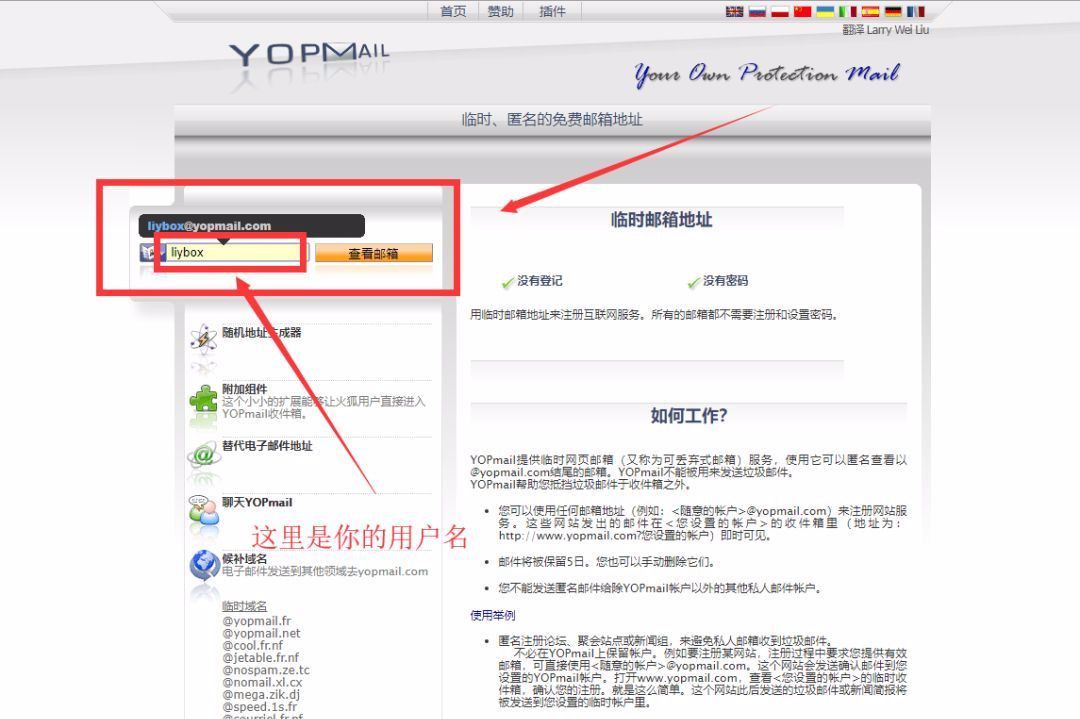The height and width of the screenshot is (719, 1080).
Task: Switch language using the UK flag icon
Action: [735, 11]
